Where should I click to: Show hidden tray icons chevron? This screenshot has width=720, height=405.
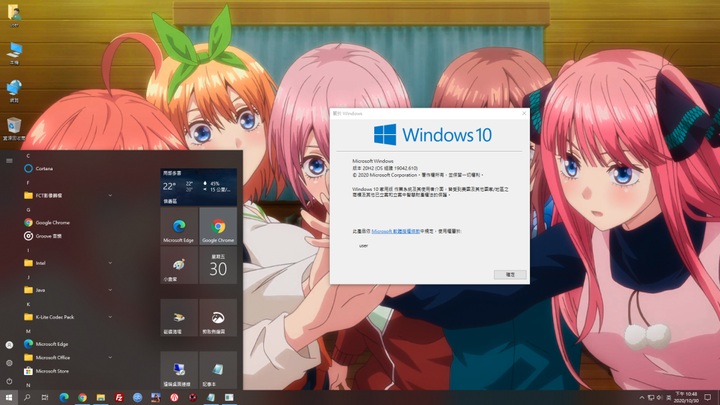coord(641,398)
